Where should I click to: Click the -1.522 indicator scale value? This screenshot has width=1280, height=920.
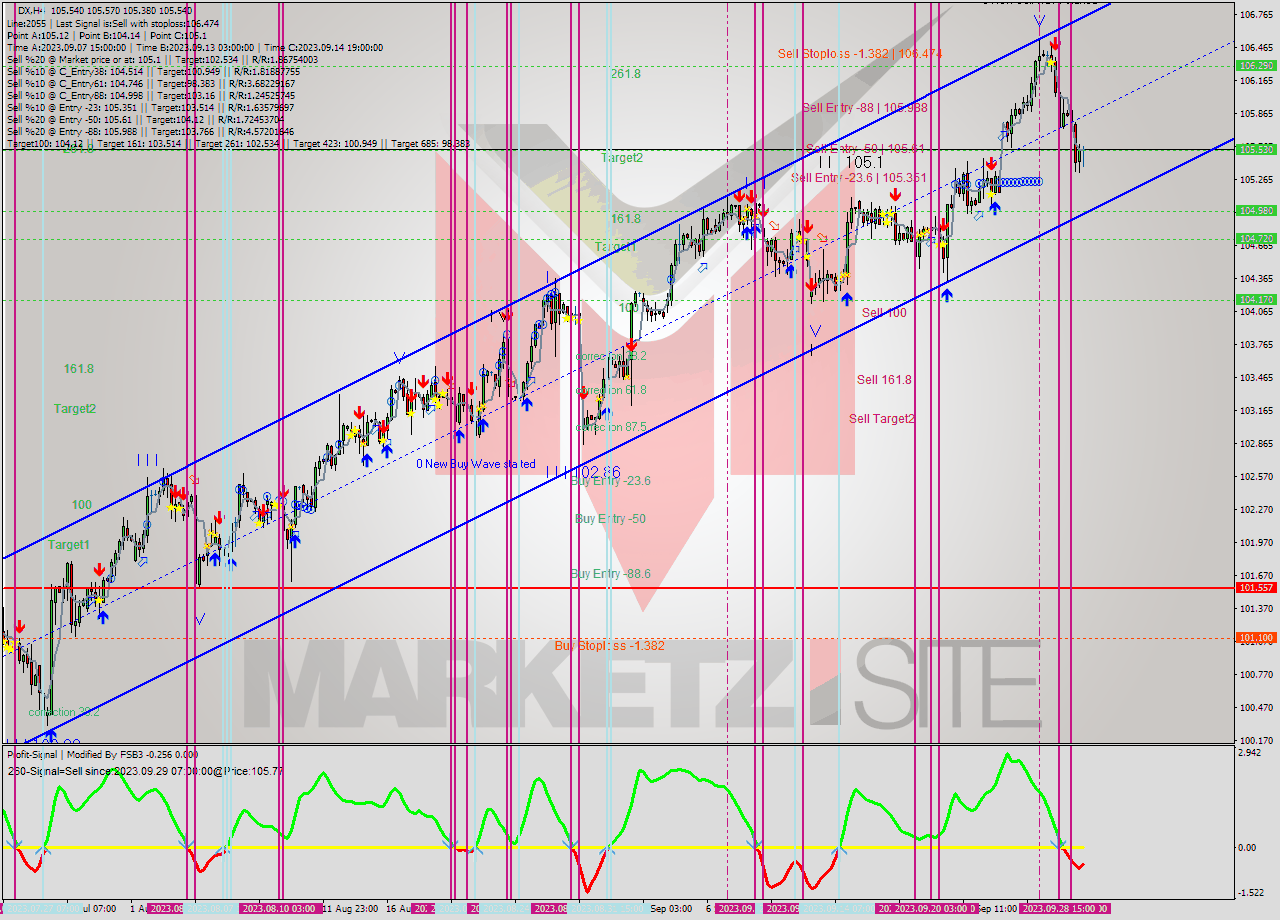pos(1252,893)
